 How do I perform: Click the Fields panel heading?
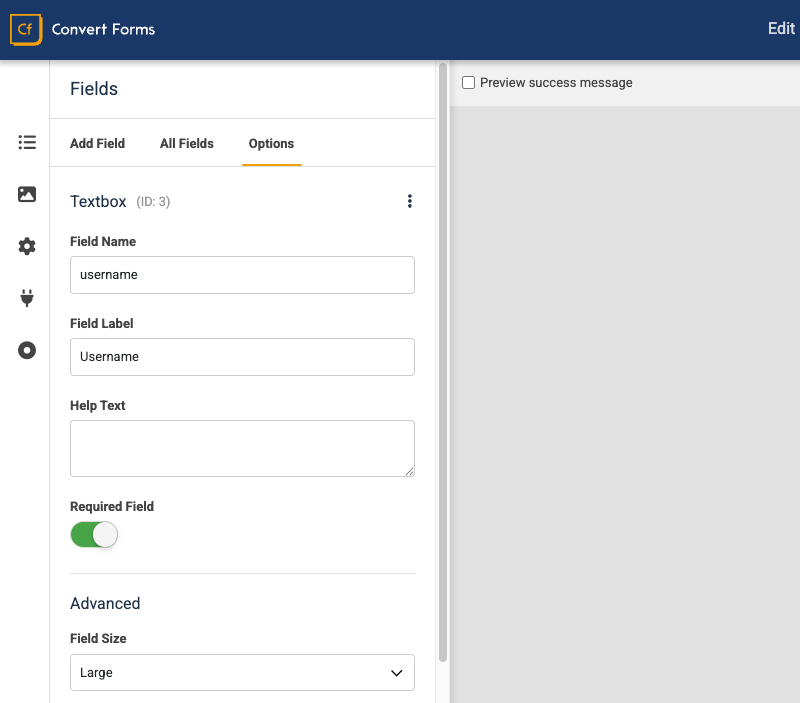[94, 89]
